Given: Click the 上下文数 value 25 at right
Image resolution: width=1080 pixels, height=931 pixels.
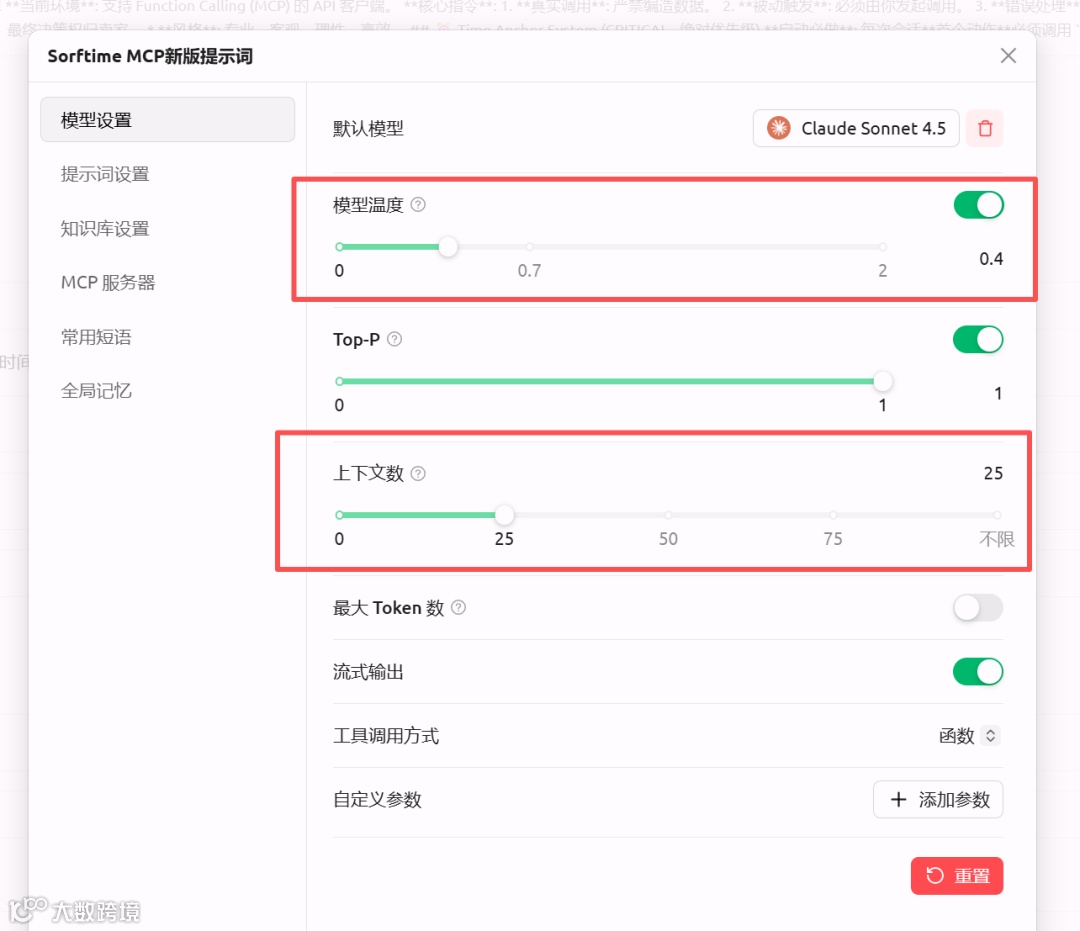Looking at the screenshot, I should (993, 473).
